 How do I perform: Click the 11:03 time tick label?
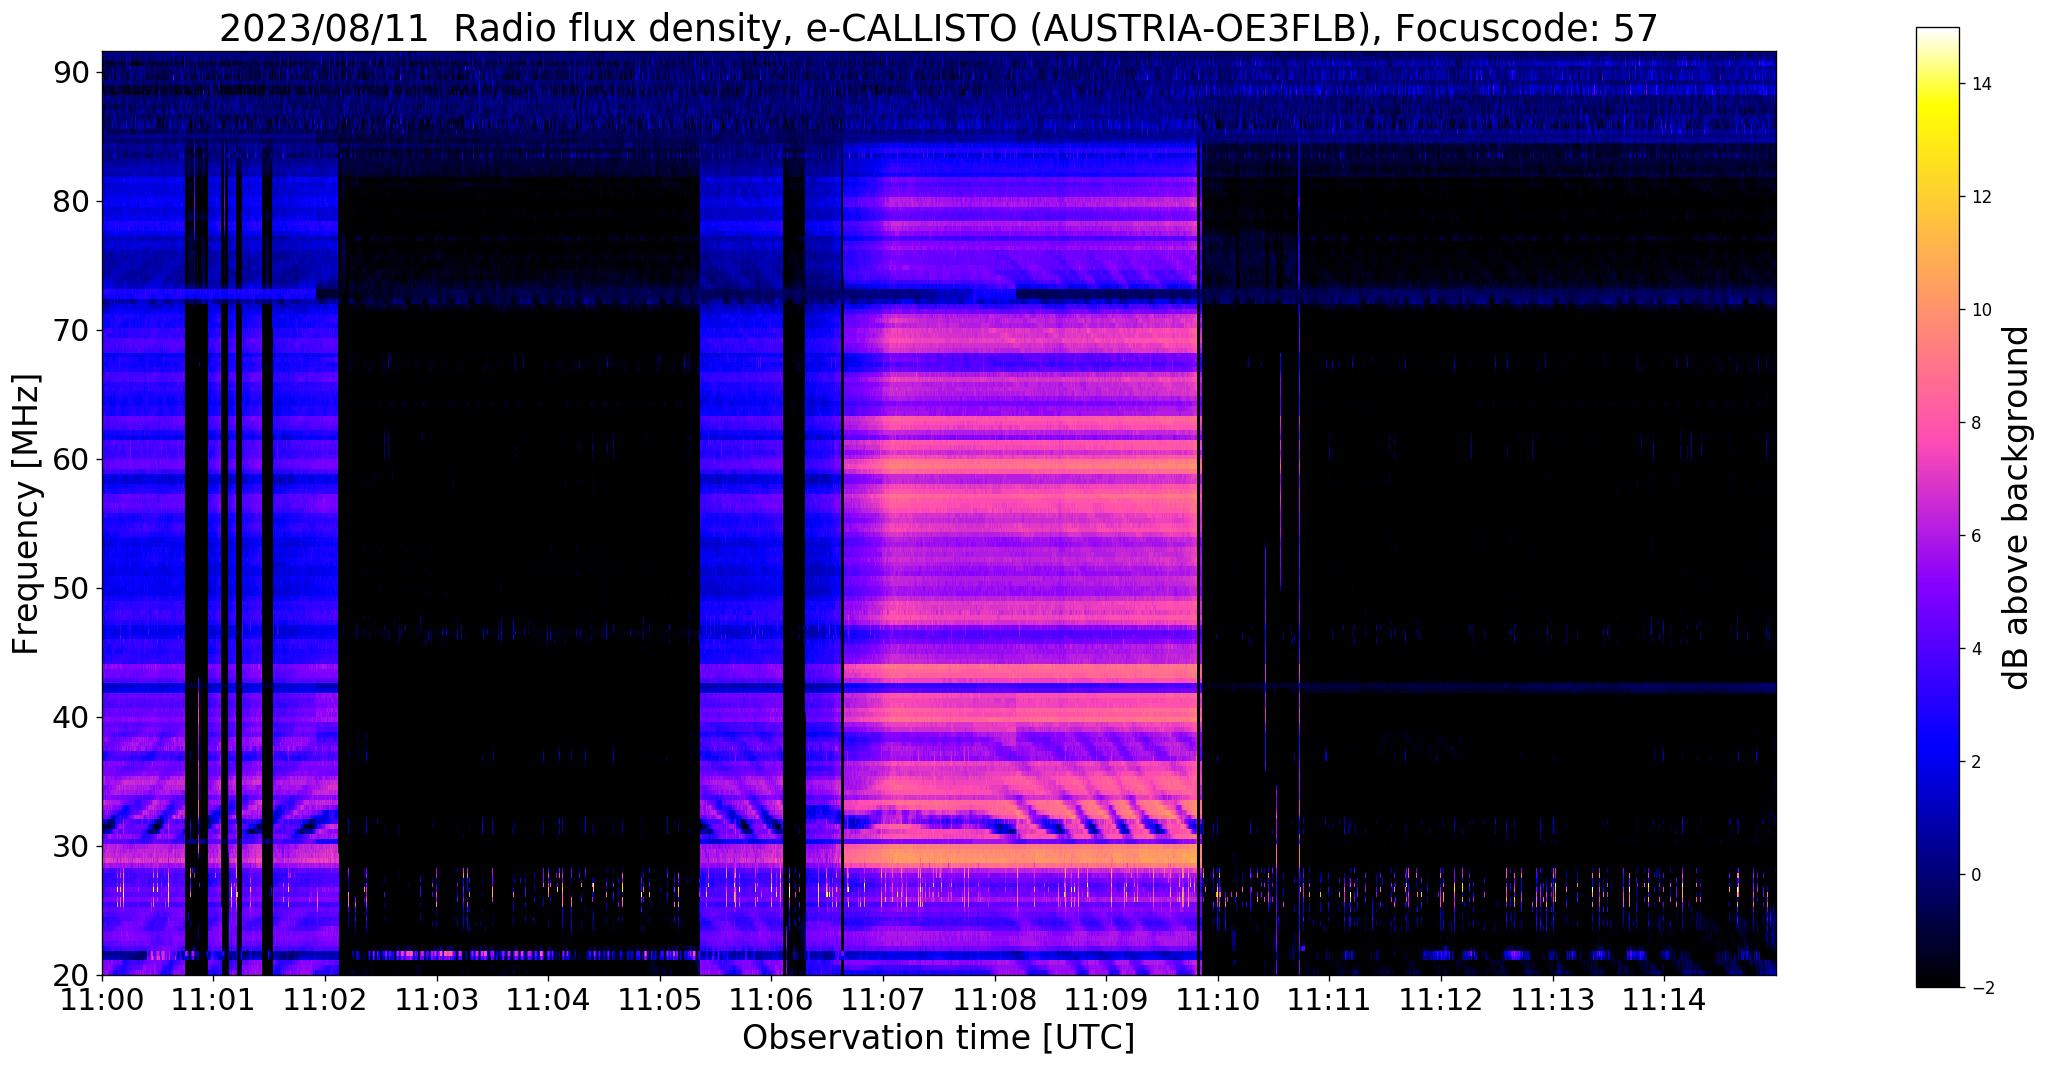point(437,999)
